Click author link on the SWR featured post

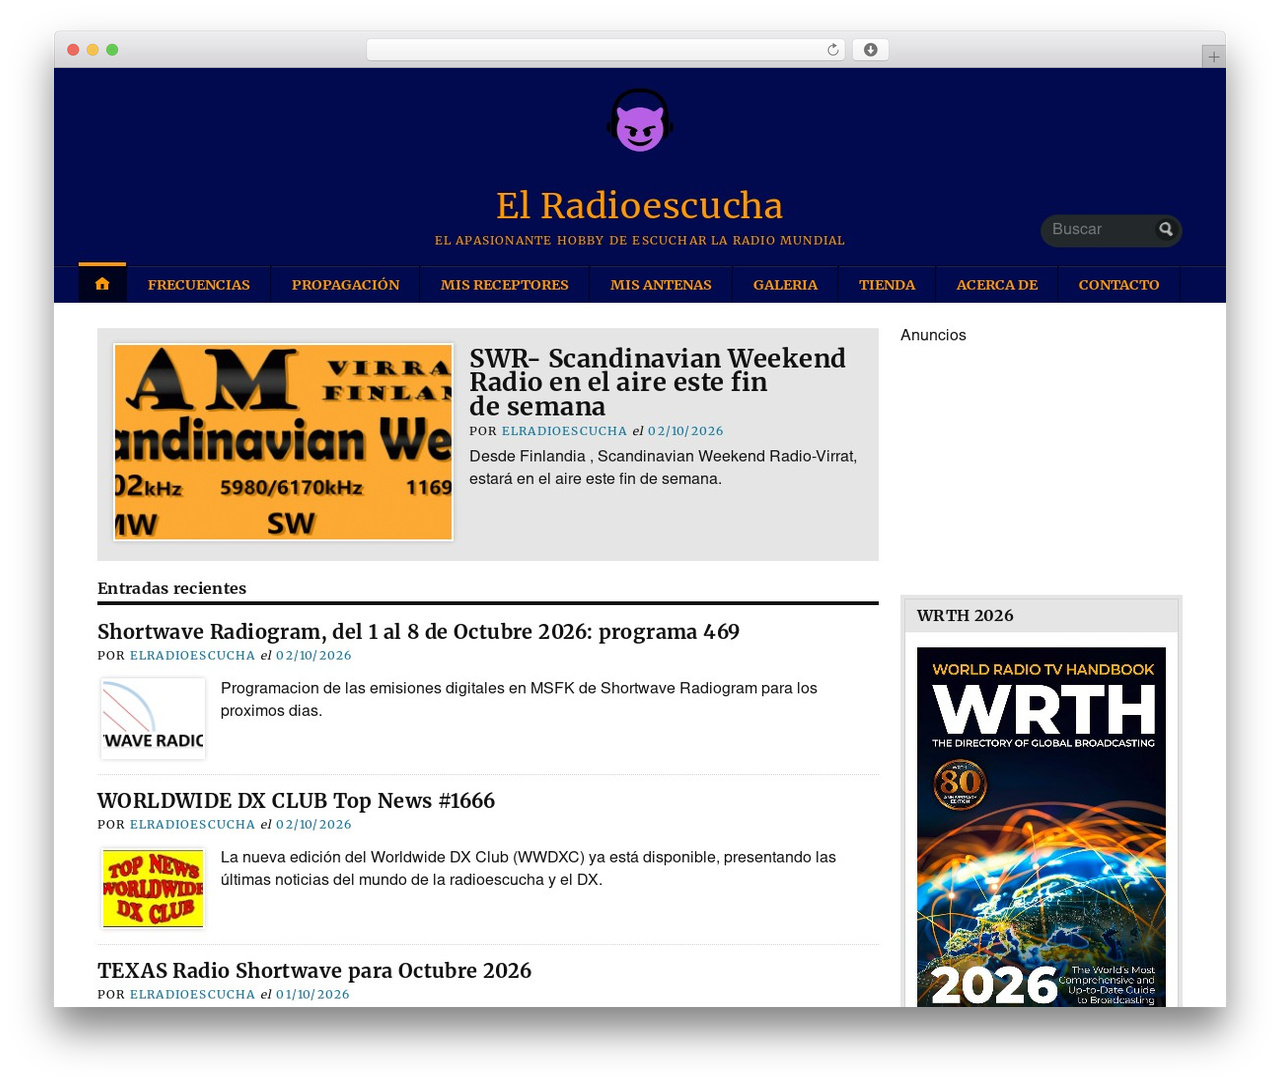(564, 431)
